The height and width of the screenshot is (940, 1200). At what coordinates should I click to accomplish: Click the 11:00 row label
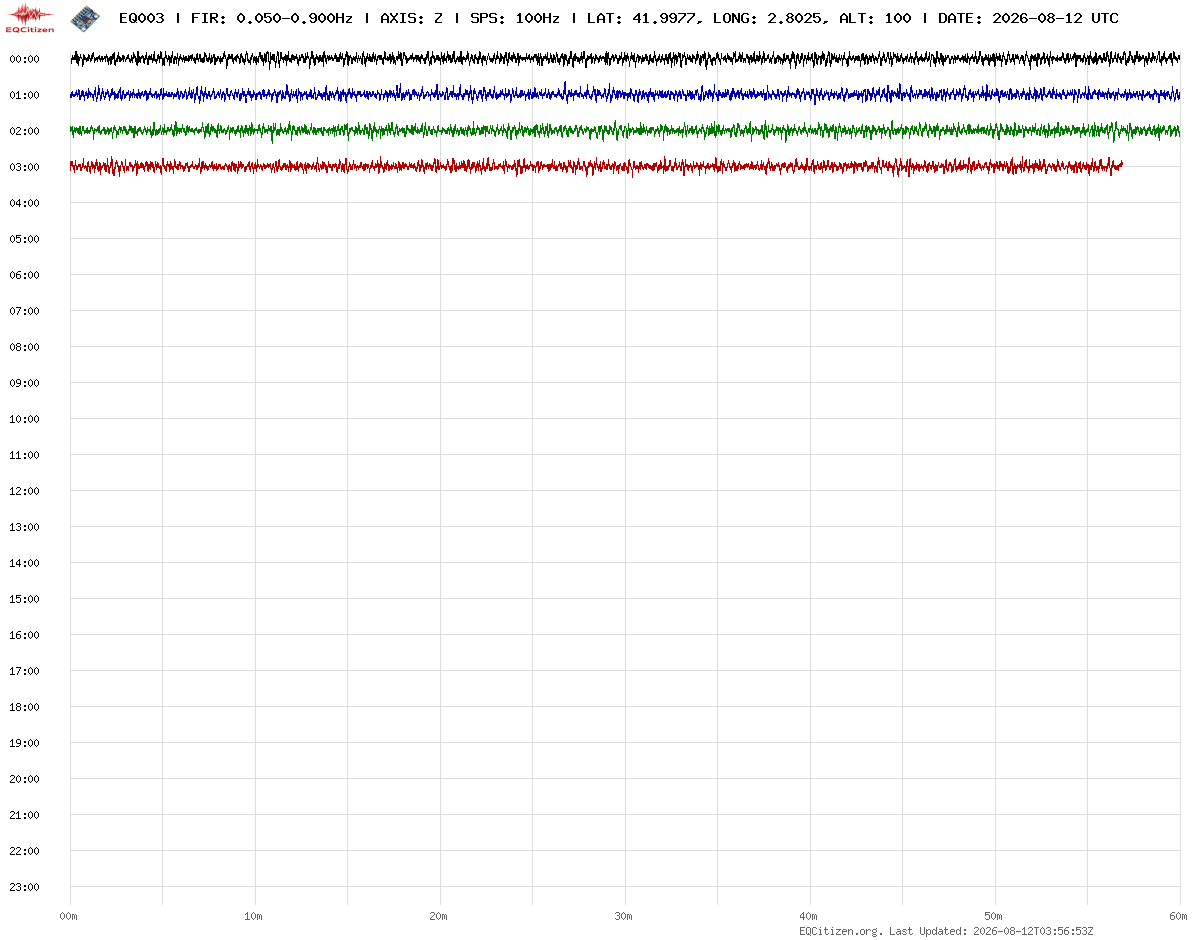pyautogui.click(x=24, y=455)
